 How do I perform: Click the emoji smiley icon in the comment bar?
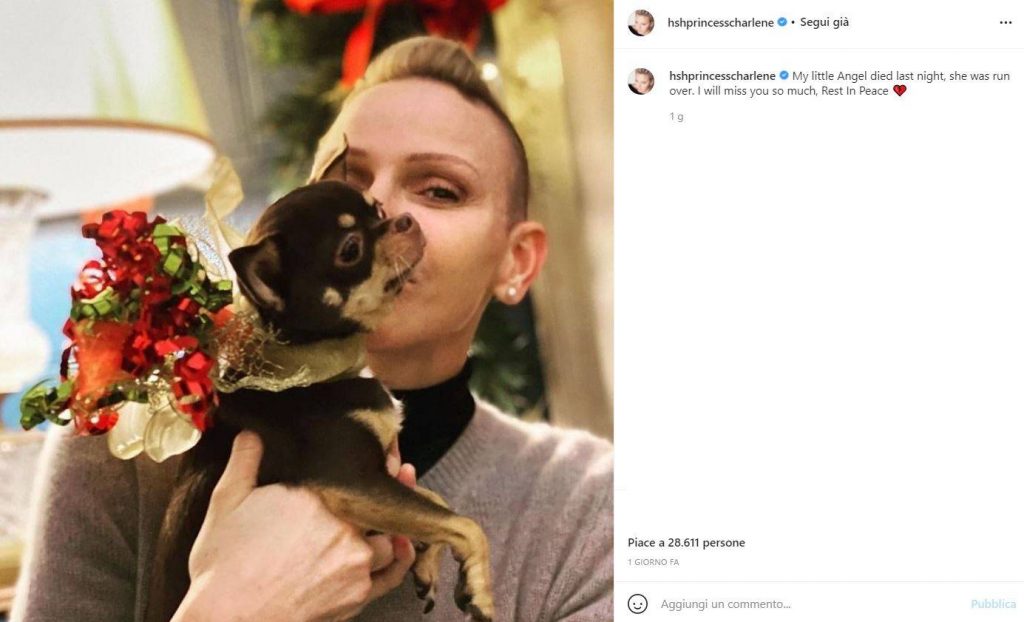pyautogui.click(x=637, y=604)
